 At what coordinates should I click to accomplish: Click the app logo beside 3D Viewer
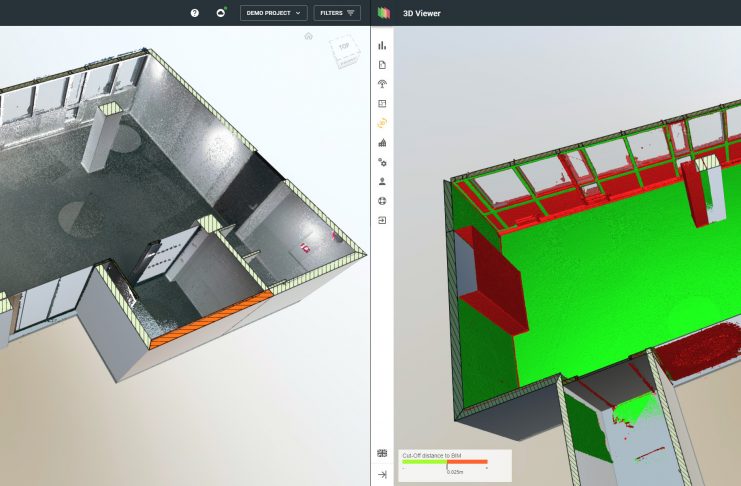382,13
